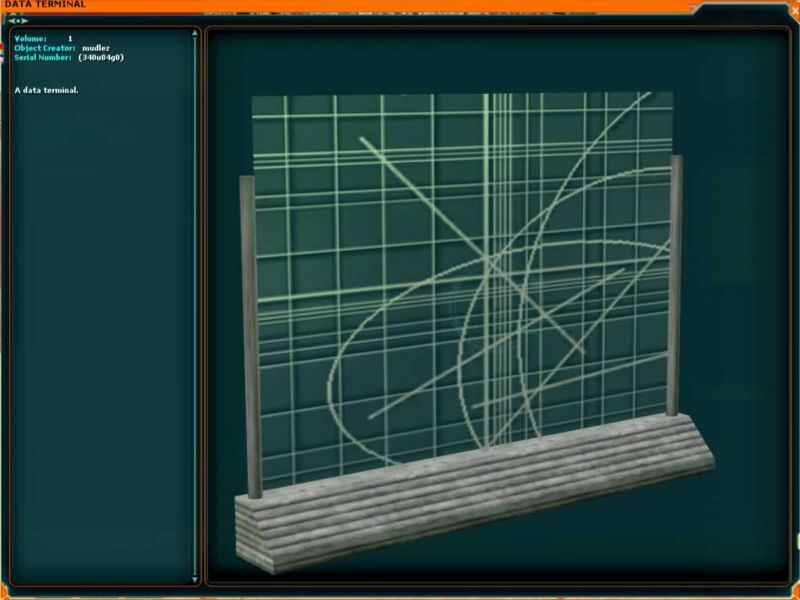Click the colored strip at the window's left edge
Screen dimensions: 800x600
point(3,50)
